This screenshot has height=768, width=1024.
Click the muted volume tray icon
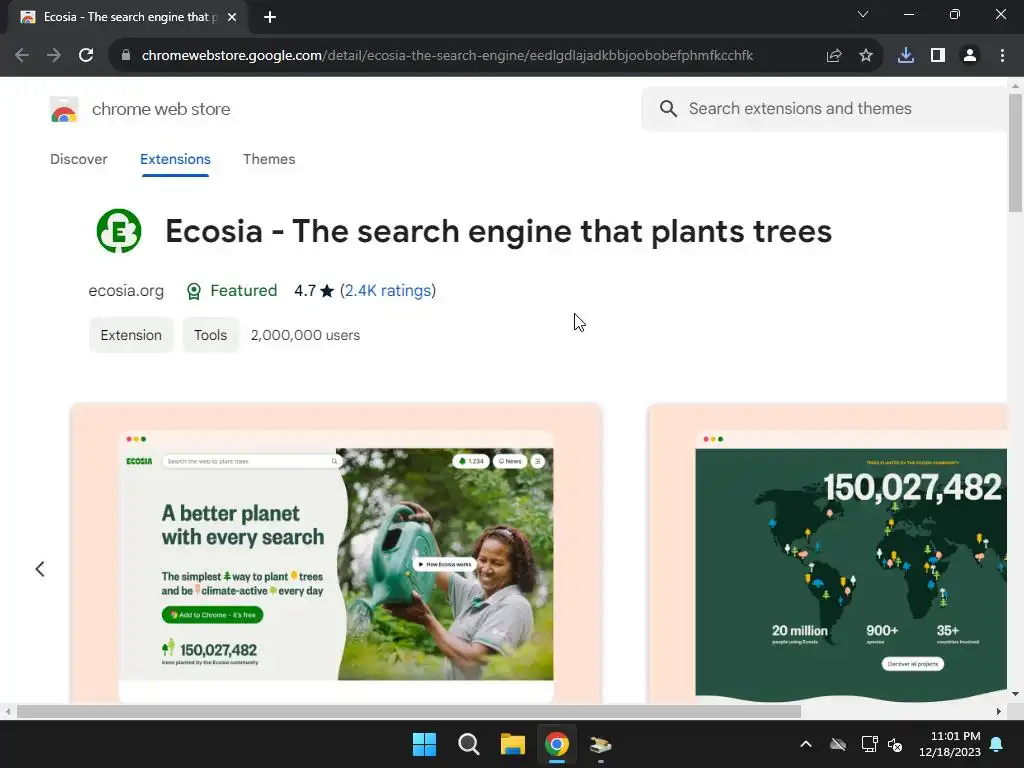tap(895, 744)
